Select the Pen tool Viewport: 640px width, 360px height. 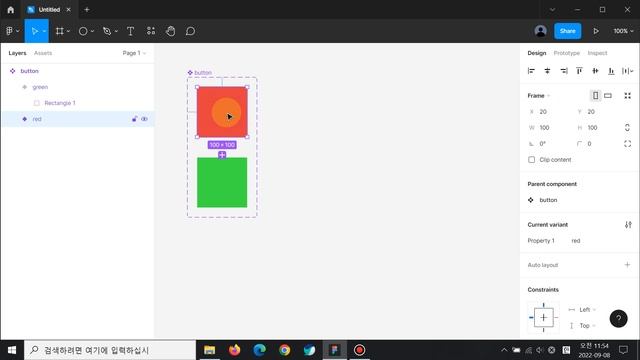coord(107,31)
